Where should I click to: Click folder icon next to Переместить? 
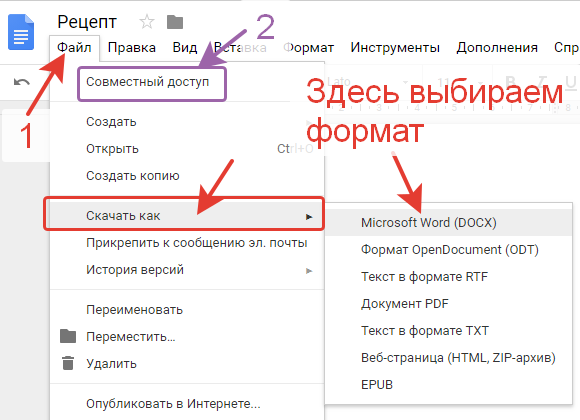click(68, 336)
